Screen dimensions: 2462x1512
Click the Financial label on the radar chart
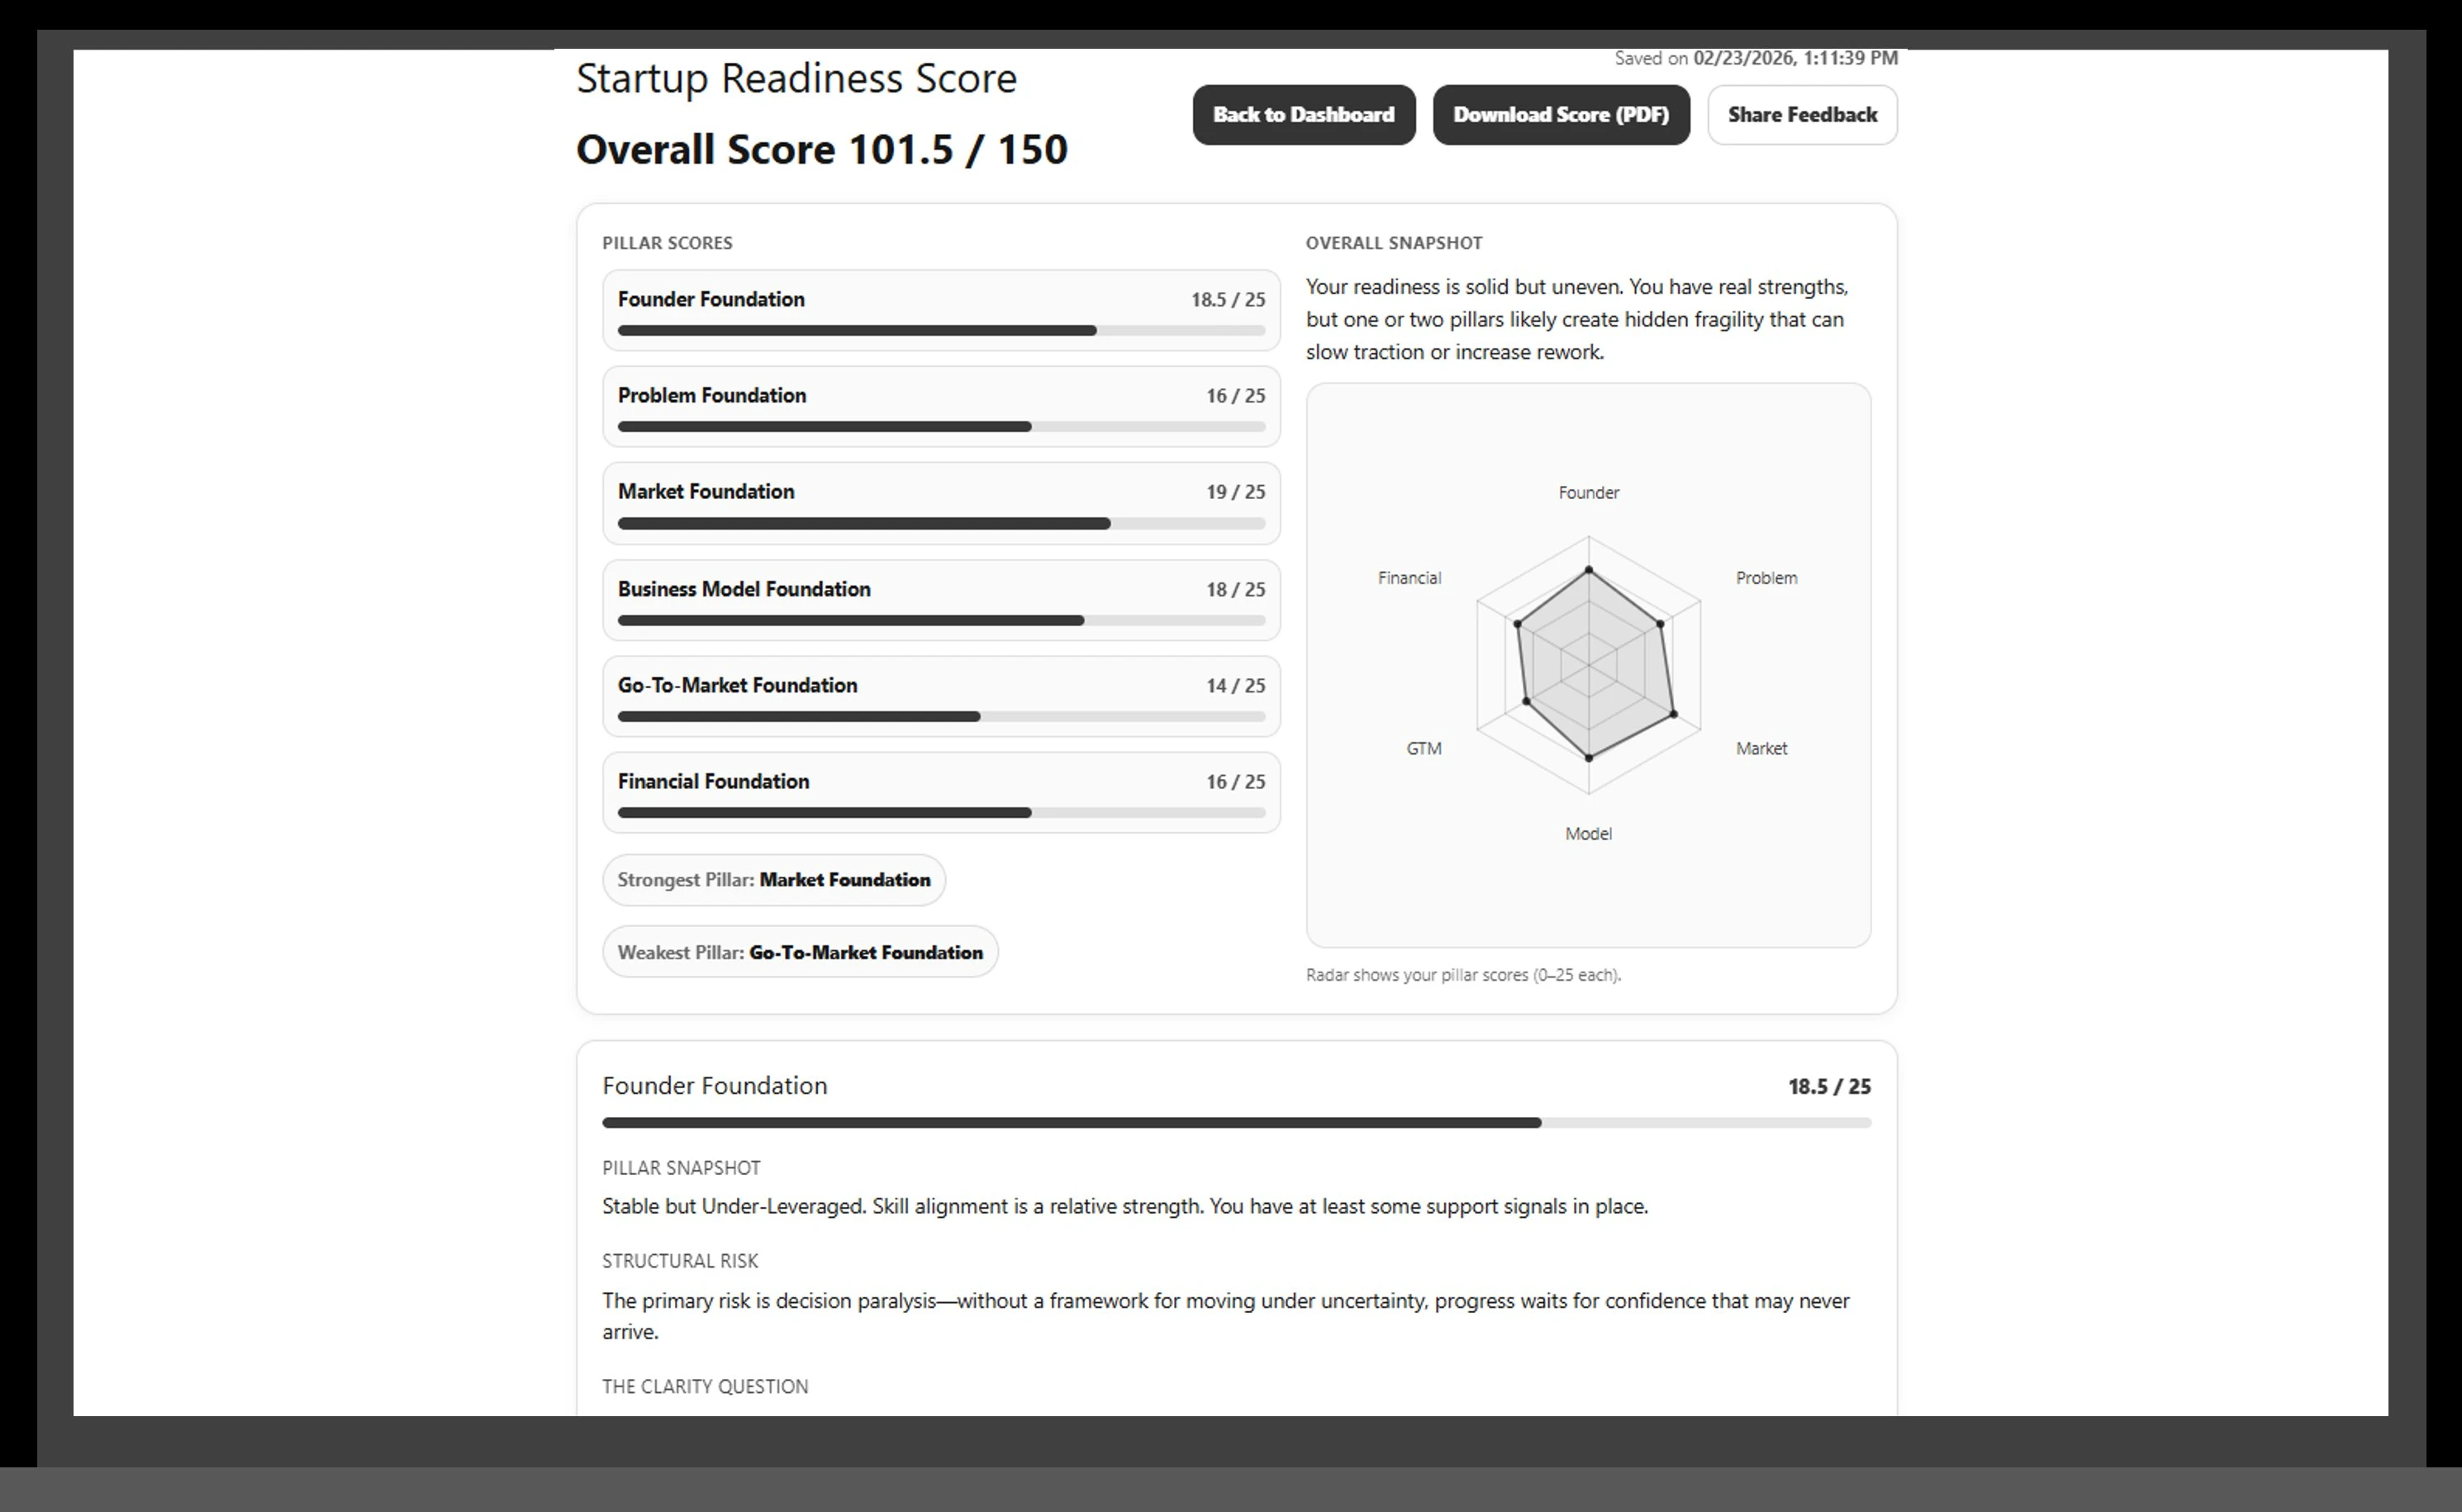(1408, 578)
